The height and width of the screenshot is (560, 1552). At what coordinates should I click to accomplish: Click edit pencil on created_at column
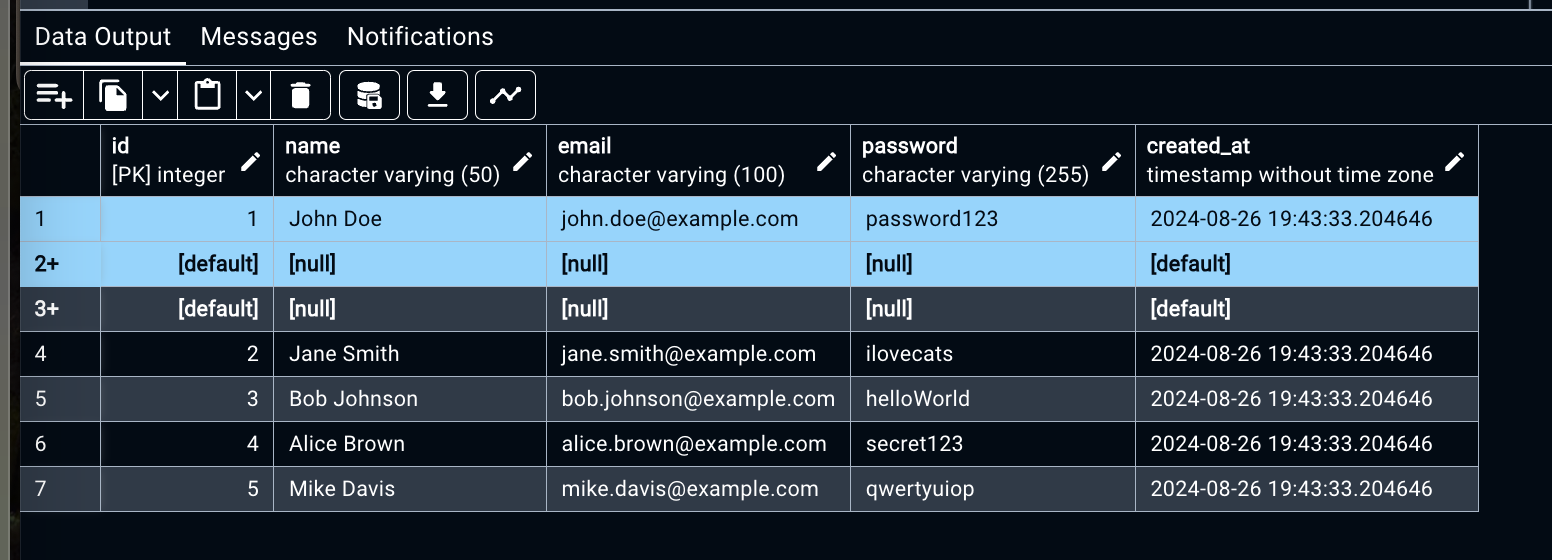coord(1454,161)
